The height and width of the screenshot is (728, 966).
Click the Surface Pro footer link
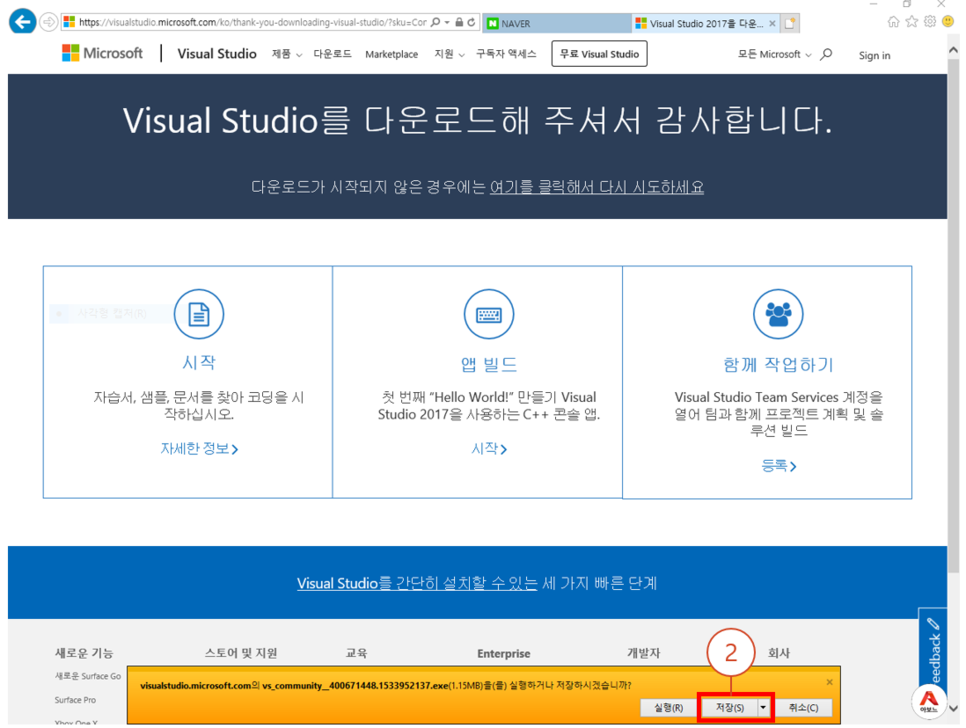pyautogui.click(x=75, y=700)
